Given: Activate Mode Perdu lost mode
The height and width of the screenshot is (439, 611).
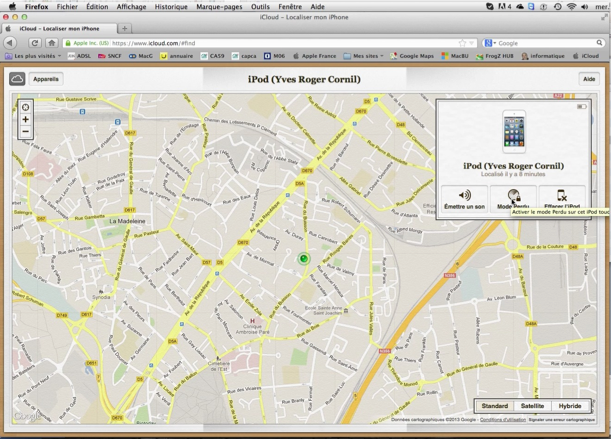Looking at the screenshot, I should pos(513,200).
